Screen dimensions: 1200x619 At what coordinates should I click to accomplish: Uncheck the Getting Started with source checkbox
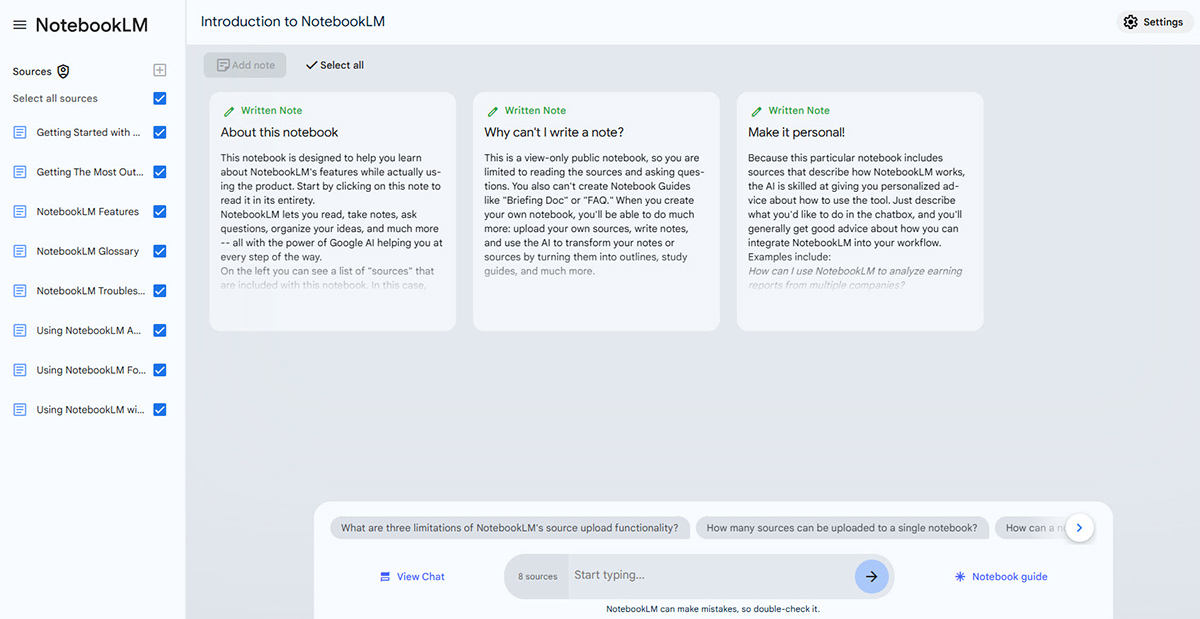(x=160, y=132)
